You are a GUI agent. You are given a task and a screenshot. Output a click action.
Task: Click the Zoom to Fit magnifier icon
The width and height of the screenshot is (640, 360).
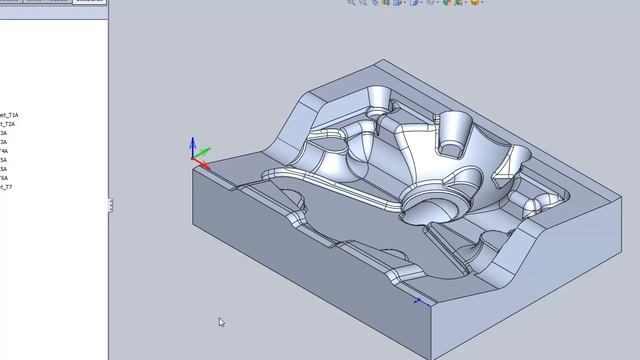coord(351,2)
